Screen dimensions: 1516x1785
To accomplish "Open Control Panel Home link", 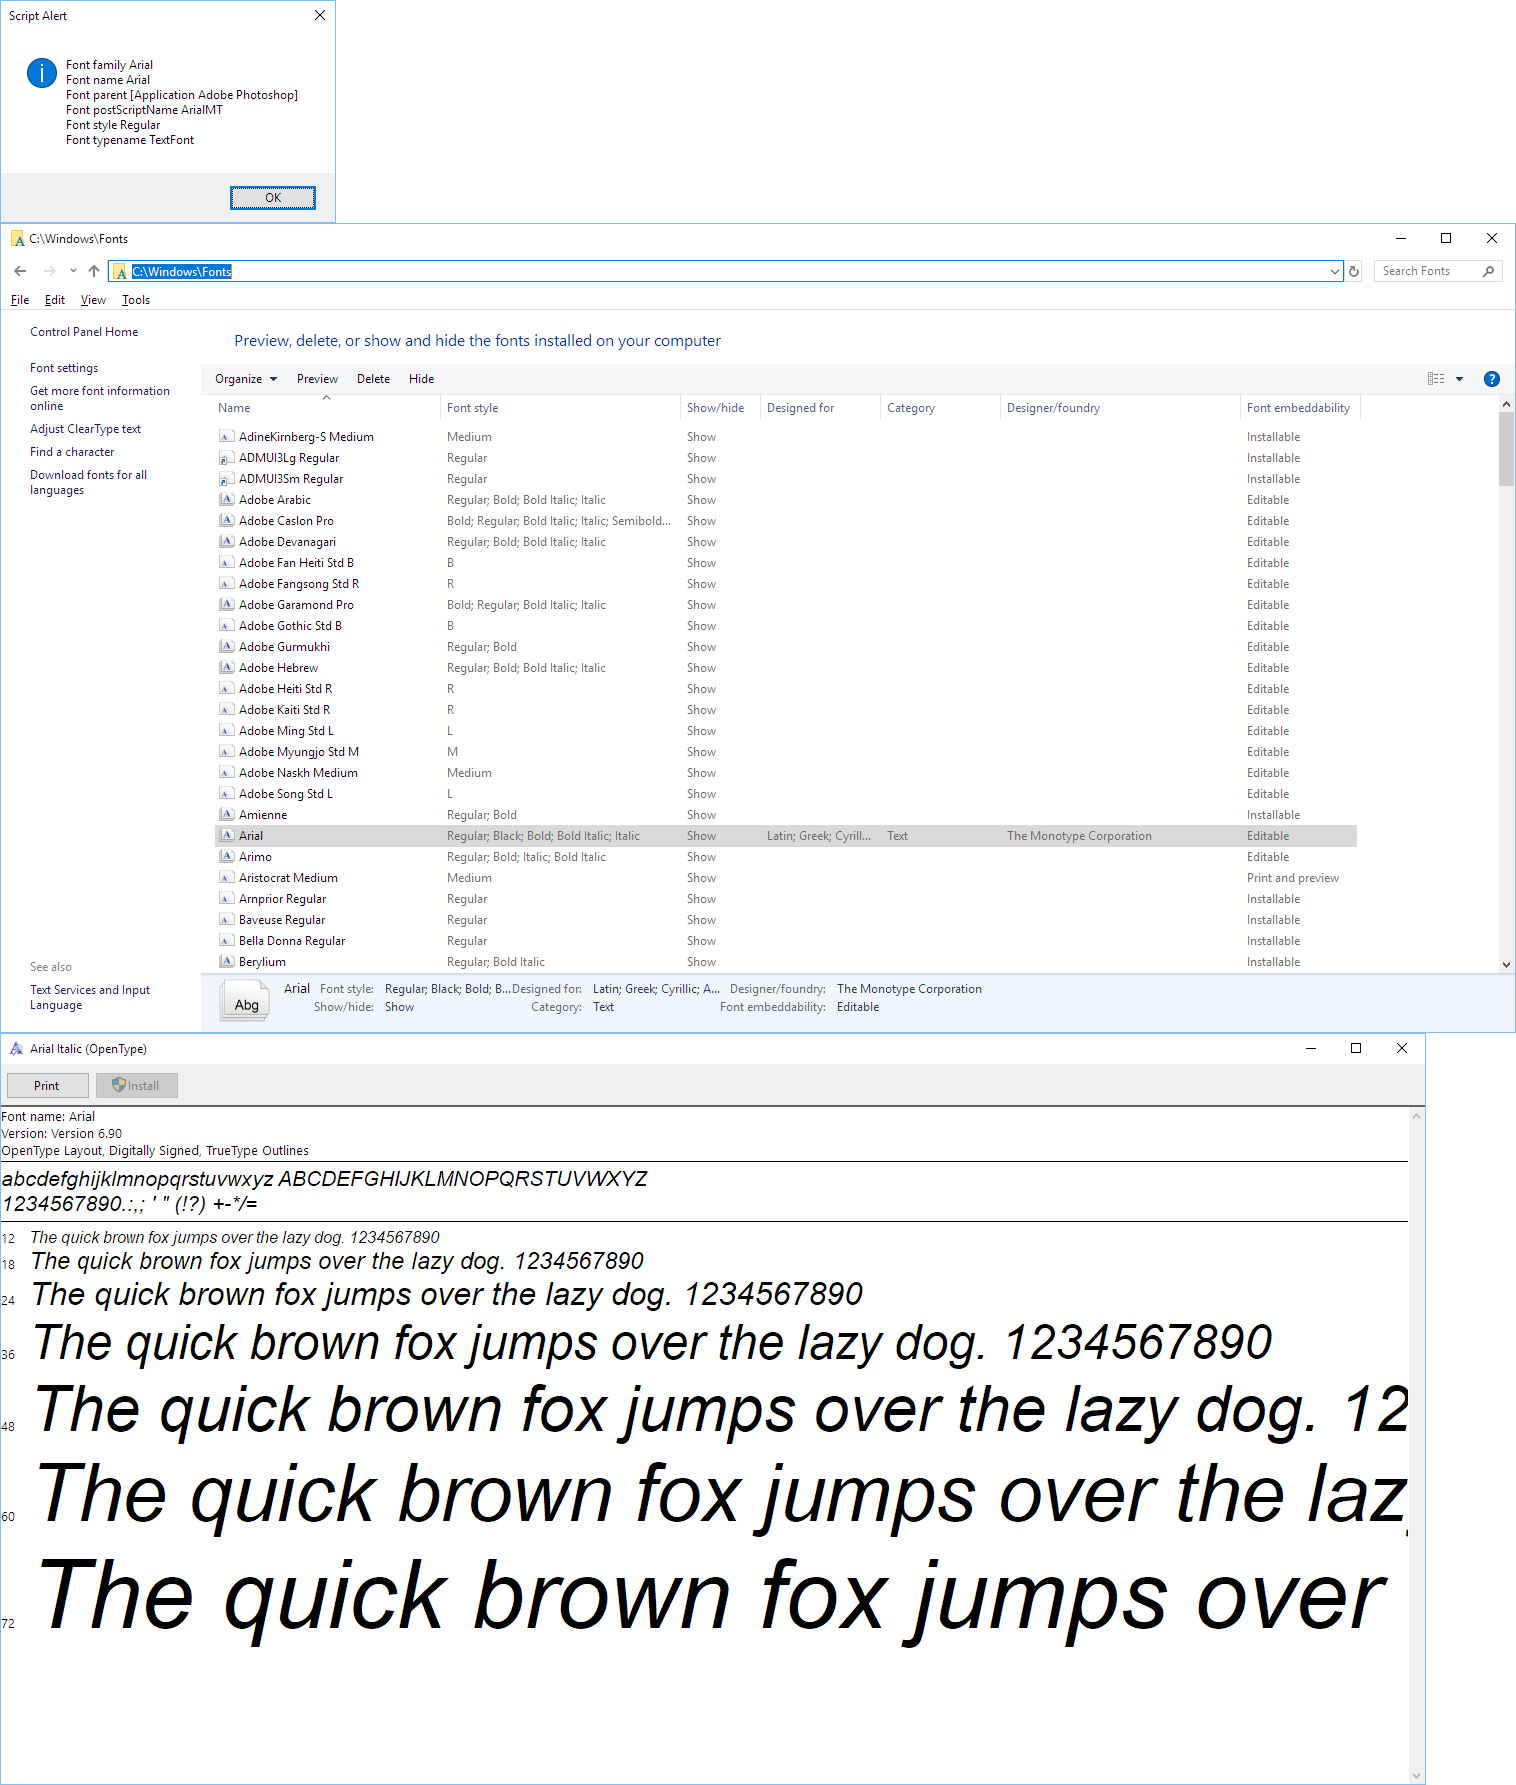I will tap(84, 332).
